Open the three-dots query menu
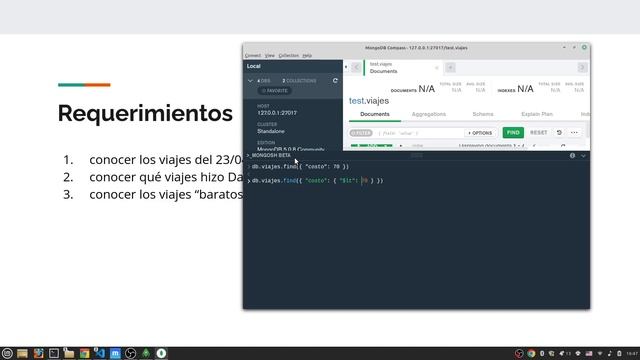 (574, 133)
